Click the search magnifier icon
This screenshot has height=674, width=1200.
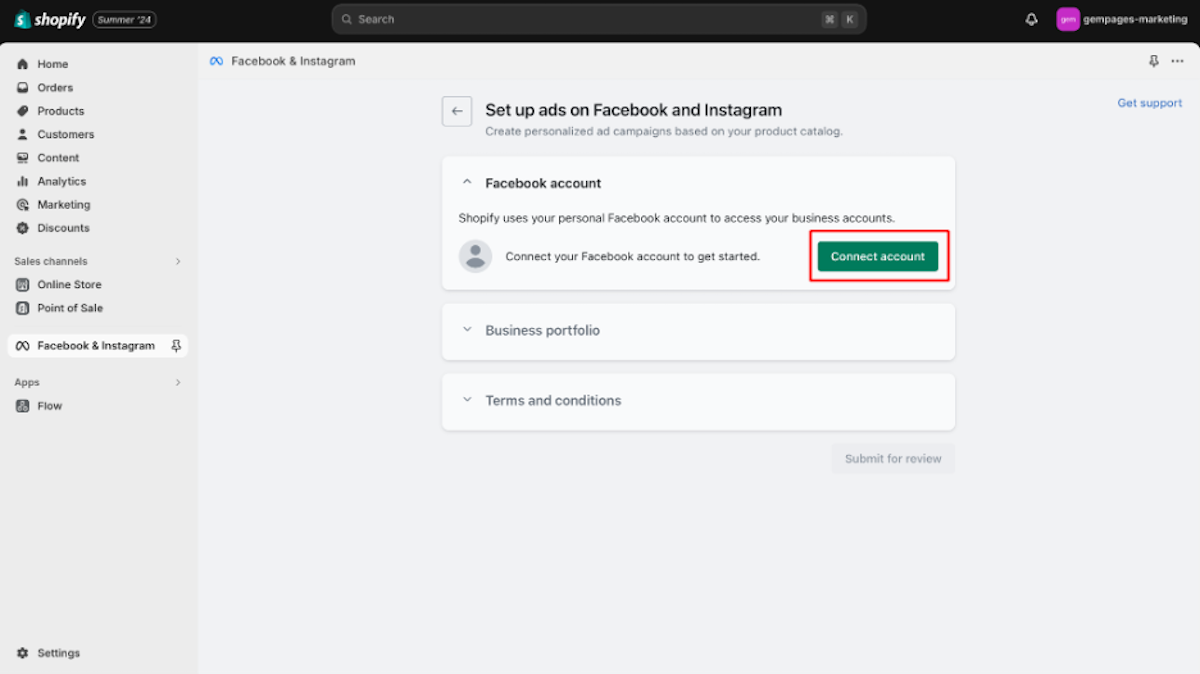pos(347,19)
